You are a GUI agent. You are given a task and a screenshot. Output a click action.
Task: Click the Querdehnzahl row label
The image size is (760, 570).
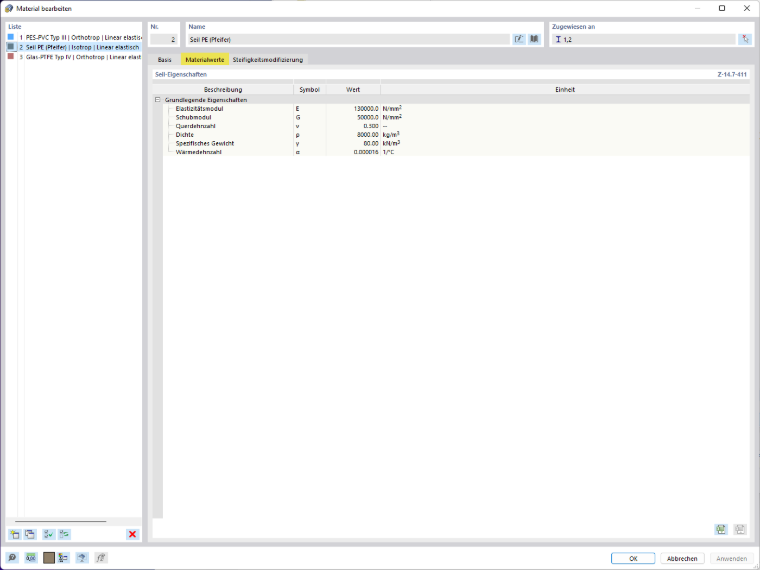pyautogui.click(x=195, y=126)
